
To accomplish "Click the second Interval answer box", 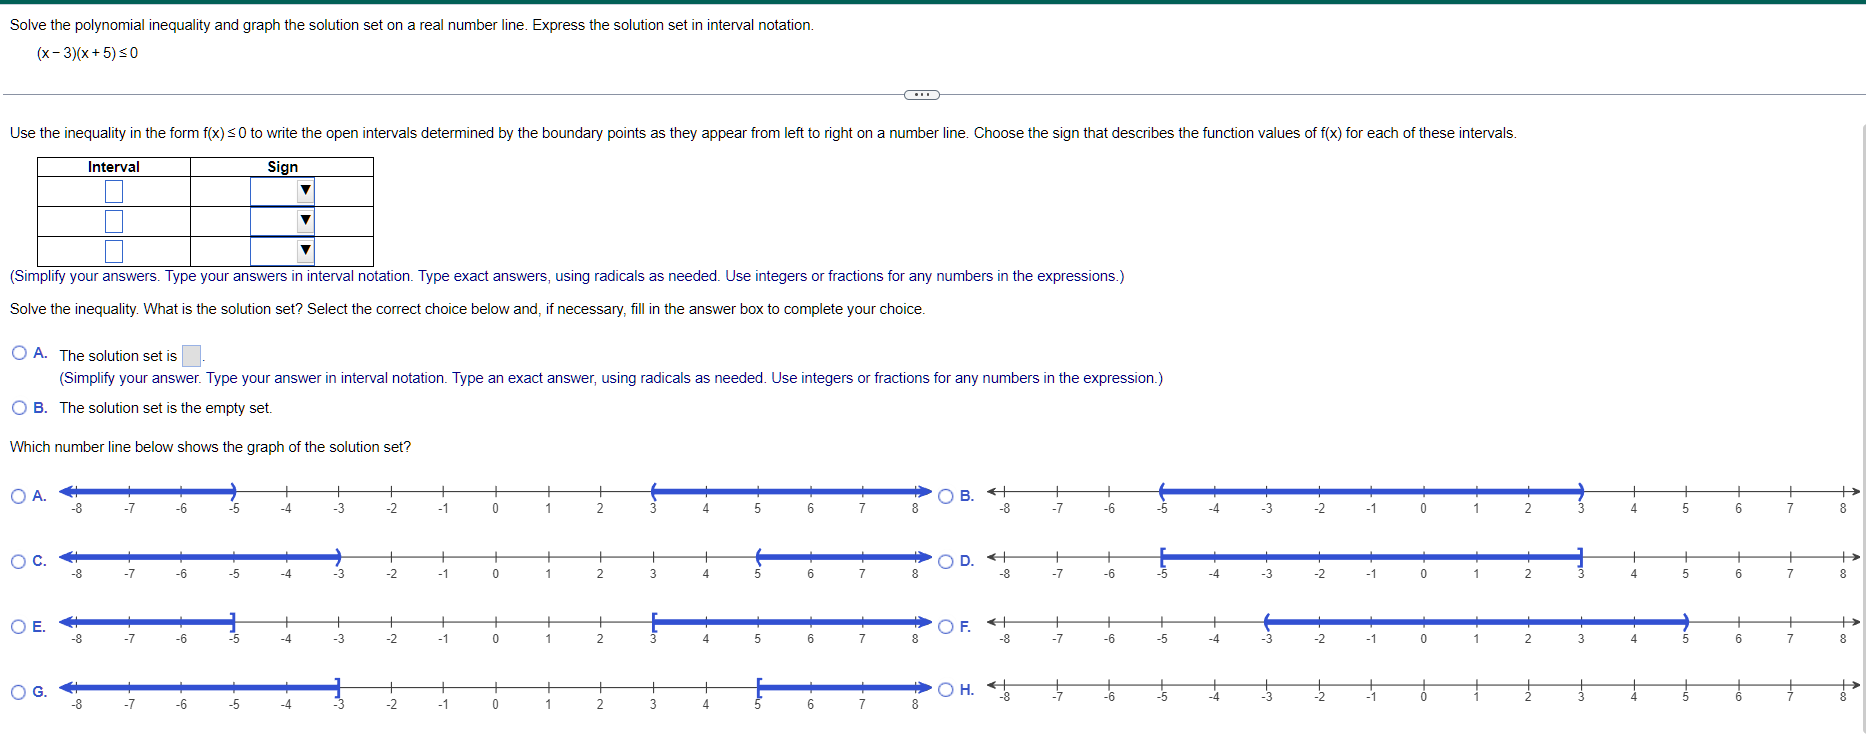I will point(113,220).
